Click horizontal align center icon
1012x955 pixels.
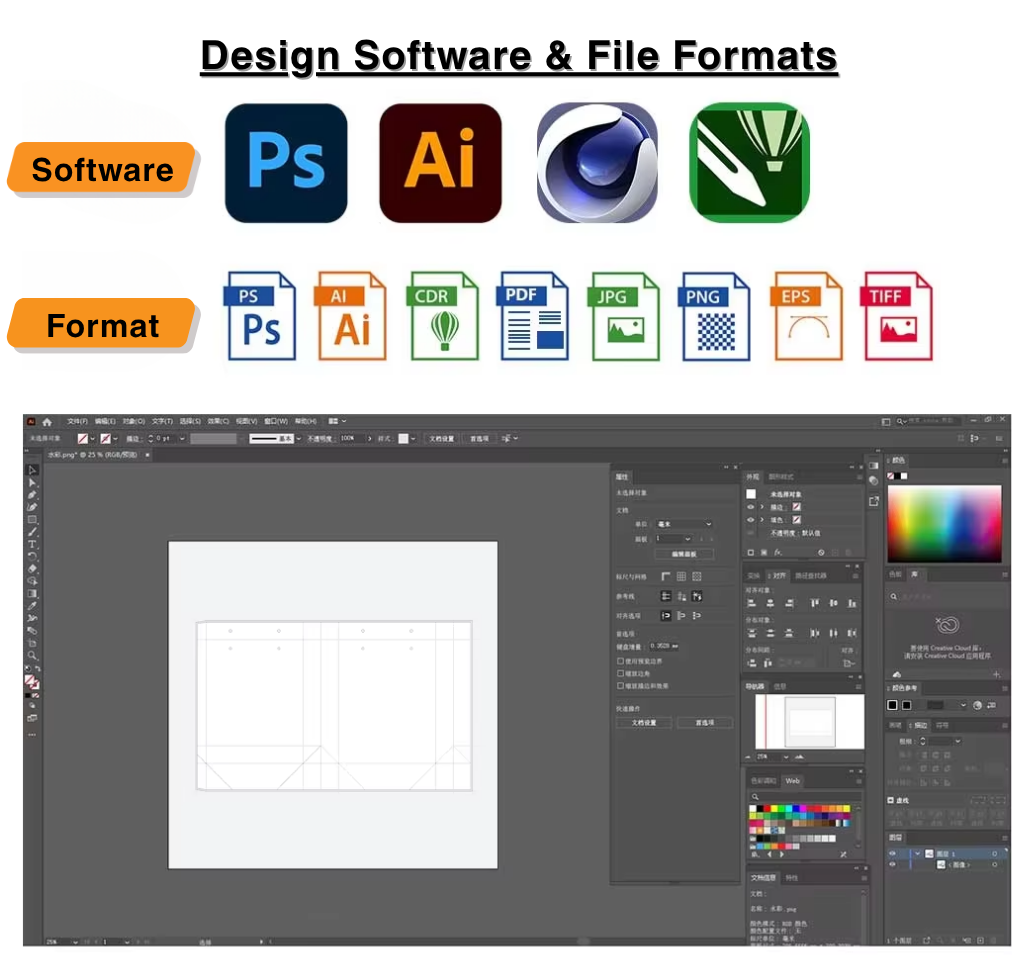[x=770, y=603]
